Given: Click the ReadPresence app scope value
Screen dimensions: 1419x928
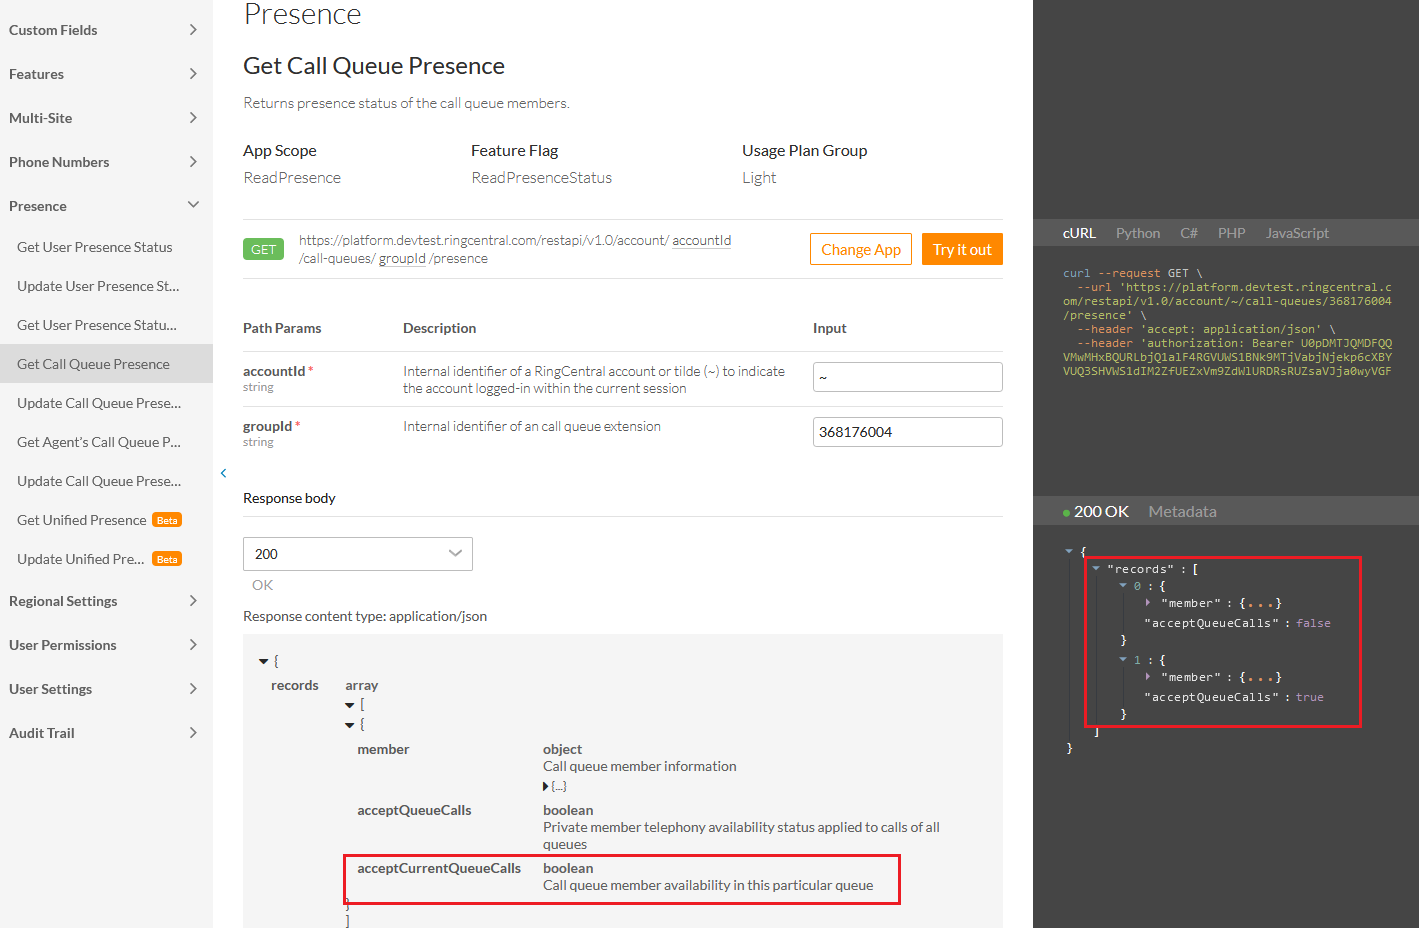Looking at the screenshot, I should pyautogui.click(x=292, y=177).
